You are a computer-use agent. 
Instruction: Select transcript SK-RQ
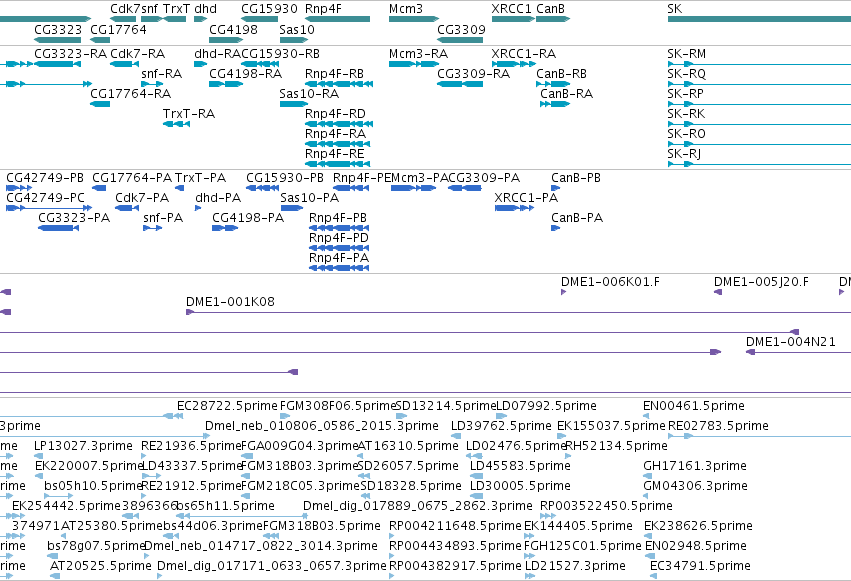[x=759, y=84]
